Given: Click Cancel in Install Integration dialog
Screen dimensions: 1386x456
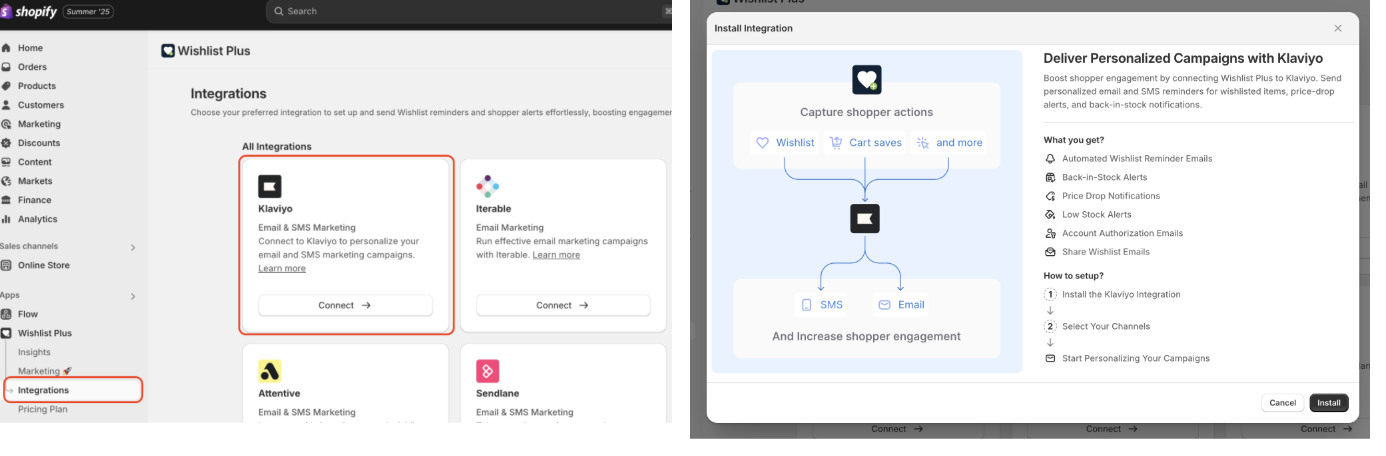Looking at the screenshot, I should 1283,403.
